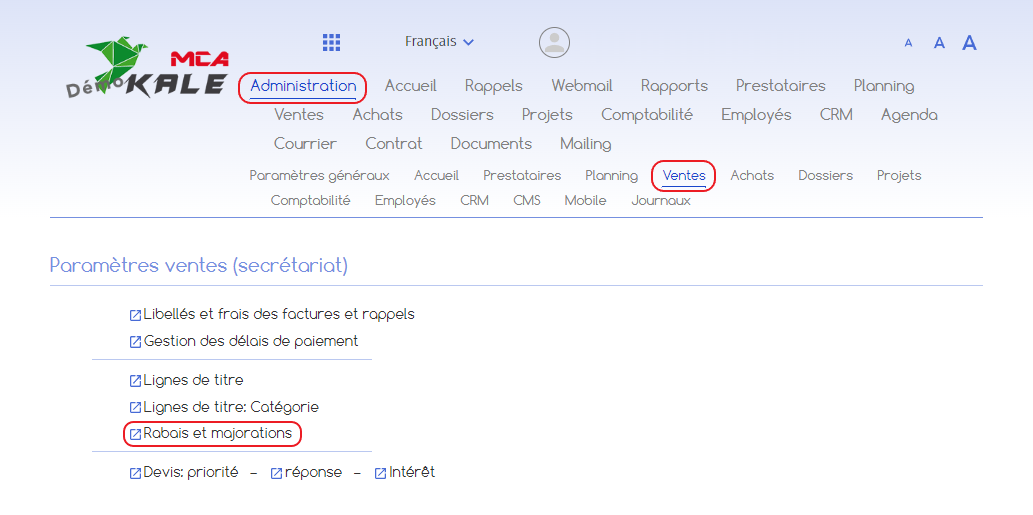Screen dimensions: 1033x515
Task: Click external-link icon beside Rabais et majorations
Action: click(135, 434)
